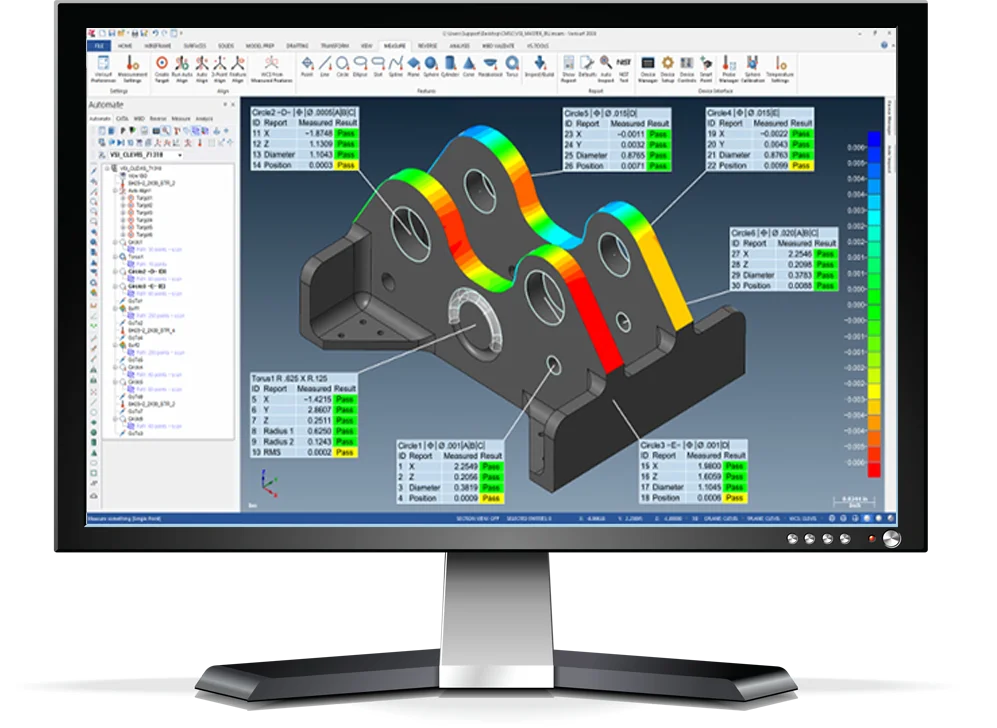Collapse the Auto Align1 tree node
This screenshot has height=728, width=997.
click(x=117, y=191)
